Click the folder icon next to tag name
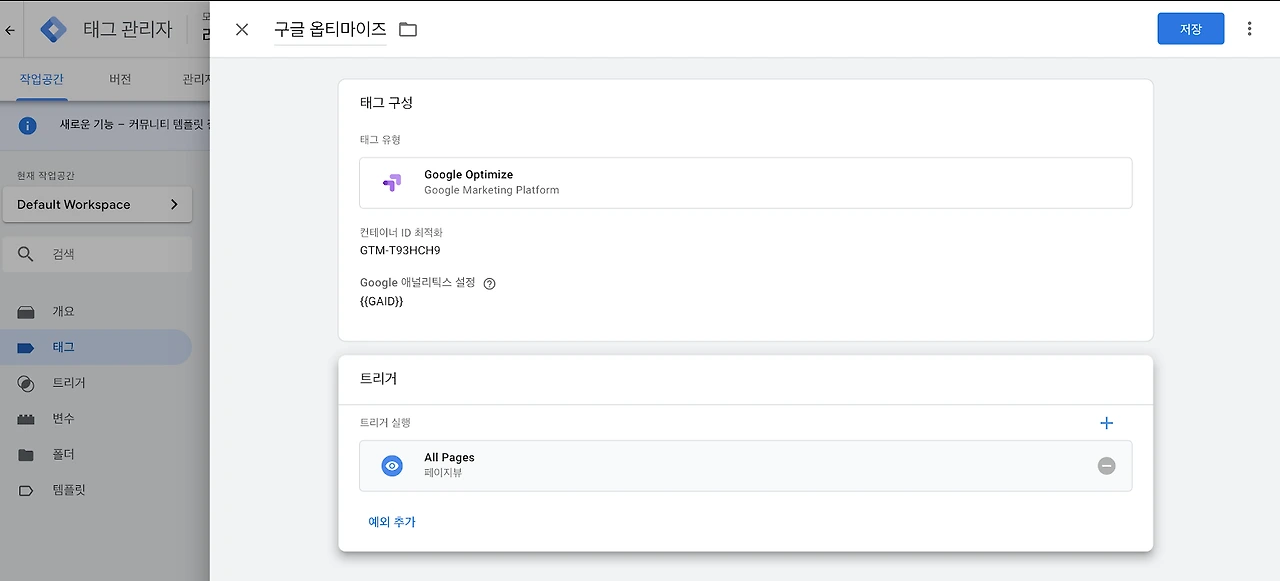The width and height of the screenshot is (1280, 581). click(x=408, y=30)
